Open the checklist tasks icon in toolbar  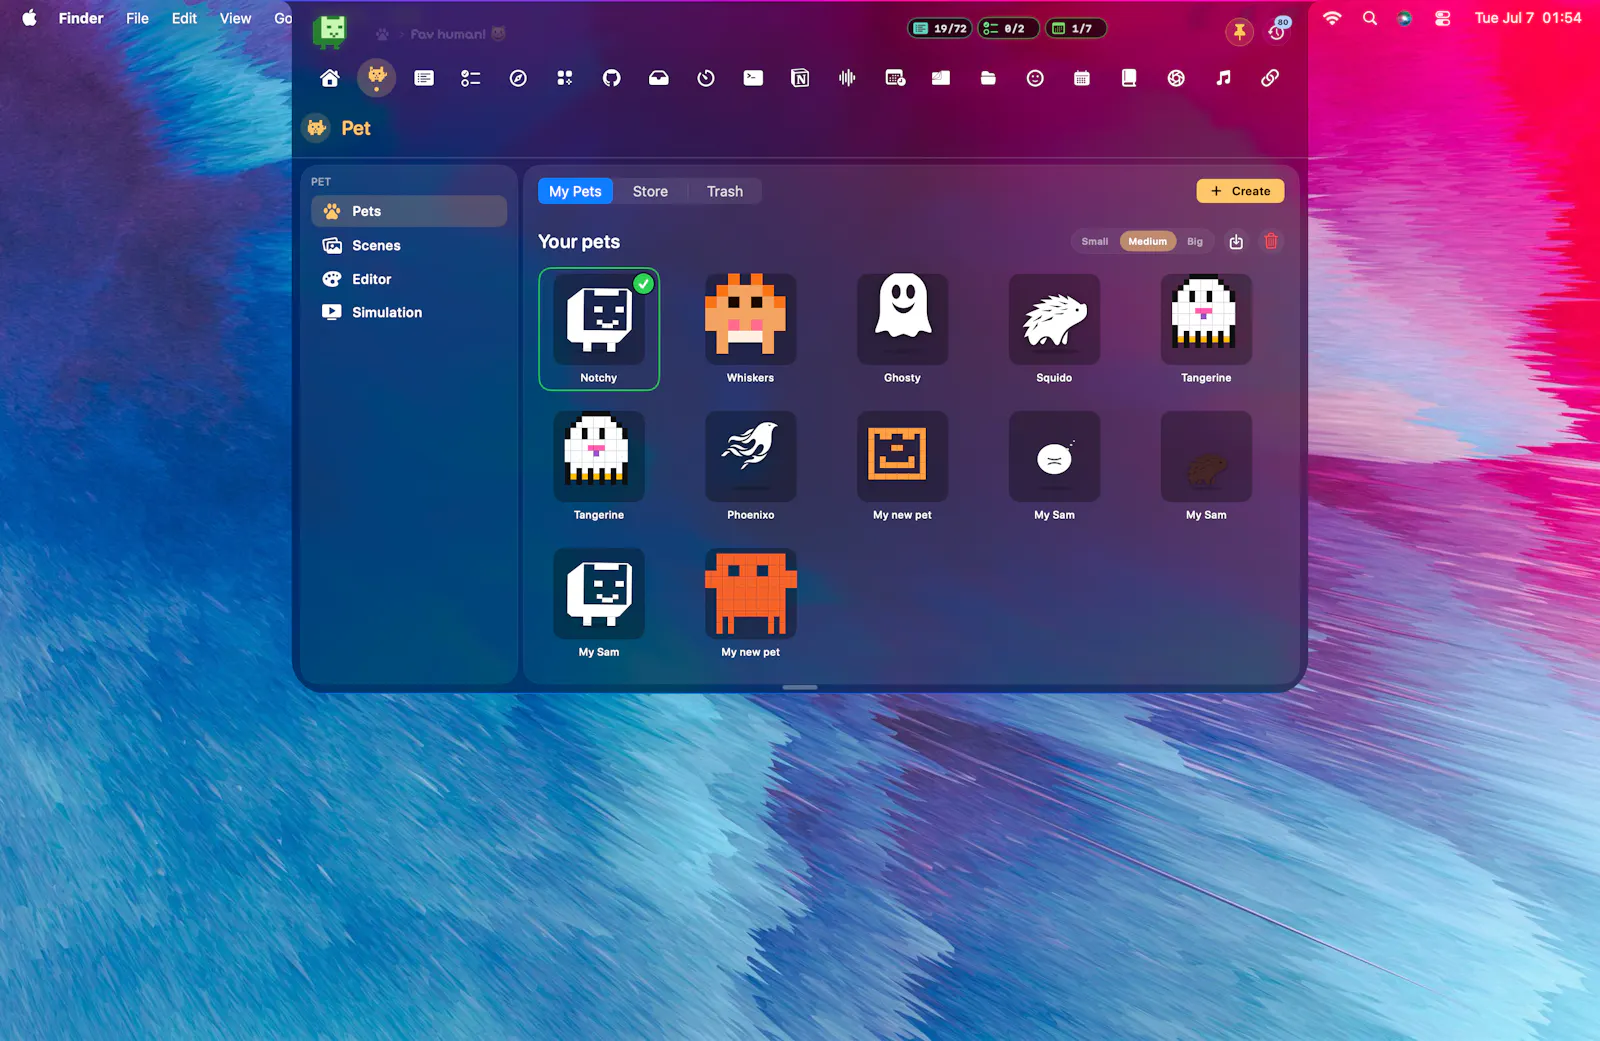point(471,78)
